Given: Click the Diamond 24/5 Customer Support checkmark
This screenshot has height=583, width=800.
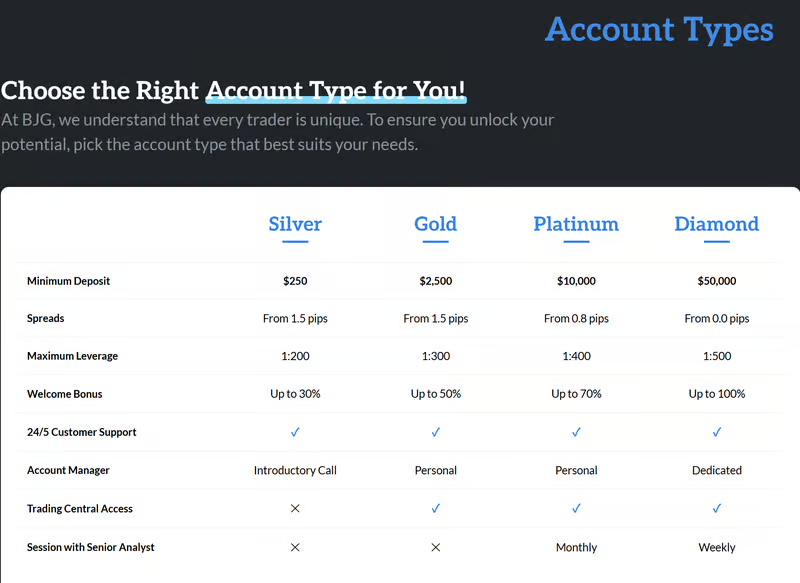Looking at the screenshot, I should pyautogui.click(x=717, y=432).
